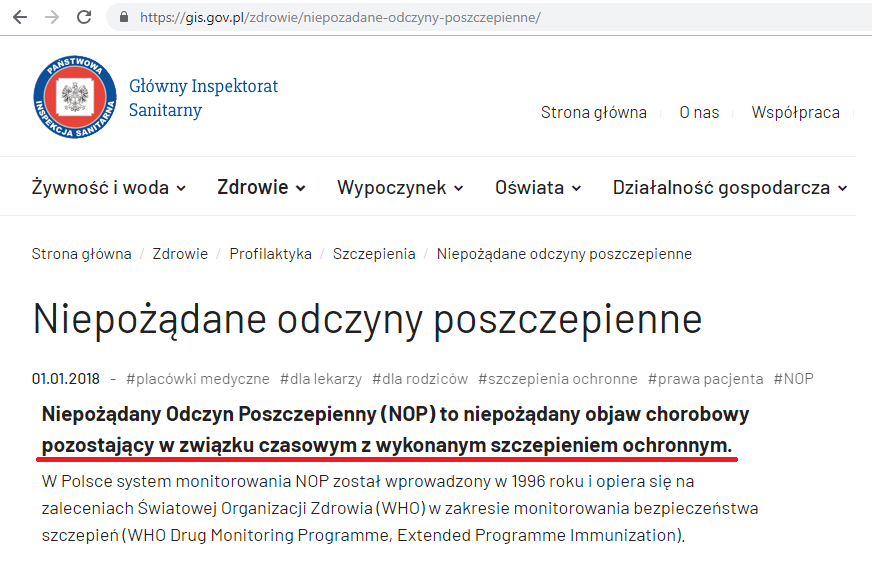The image size is (872, 561).
Task: Select the #szczepienia ochronne tag
Action: click(x=557, y=379)
